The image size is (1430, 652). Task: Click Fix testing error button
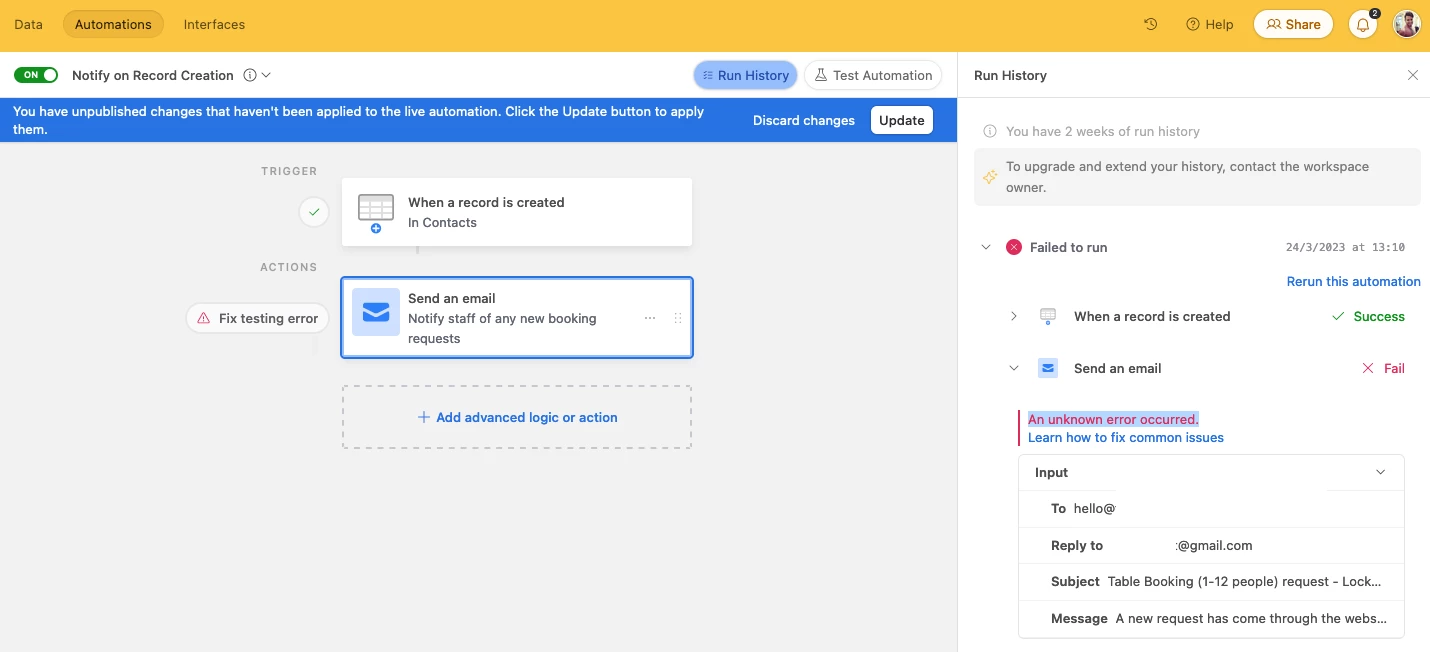pos(258,318)
